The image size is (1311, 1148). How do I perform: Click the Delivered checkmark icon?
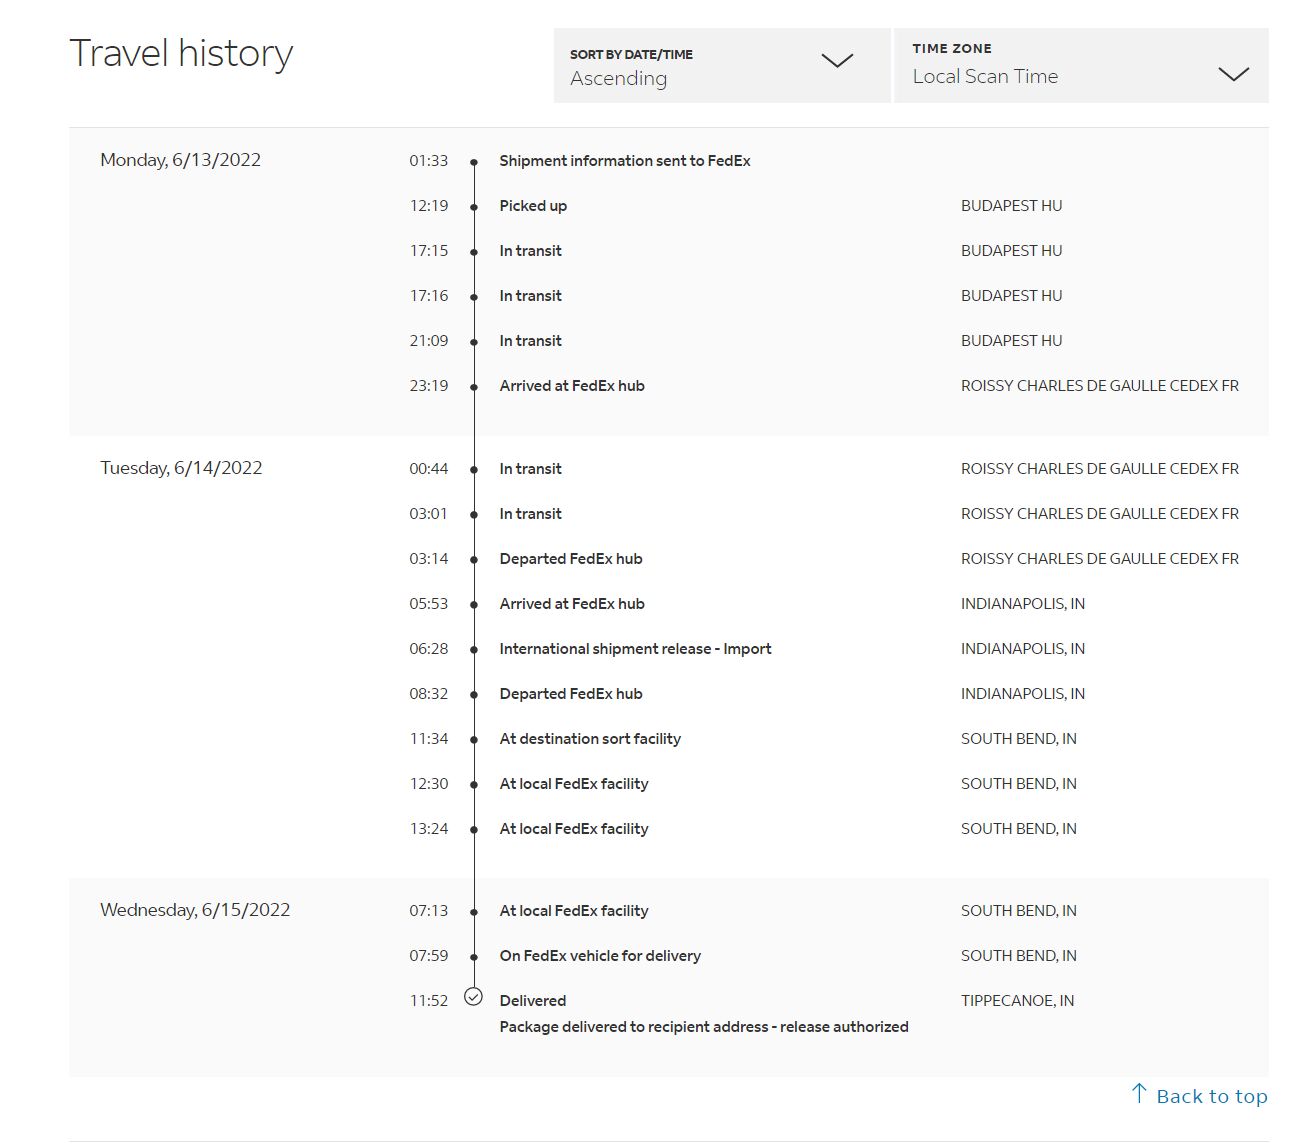coord(474,997)
